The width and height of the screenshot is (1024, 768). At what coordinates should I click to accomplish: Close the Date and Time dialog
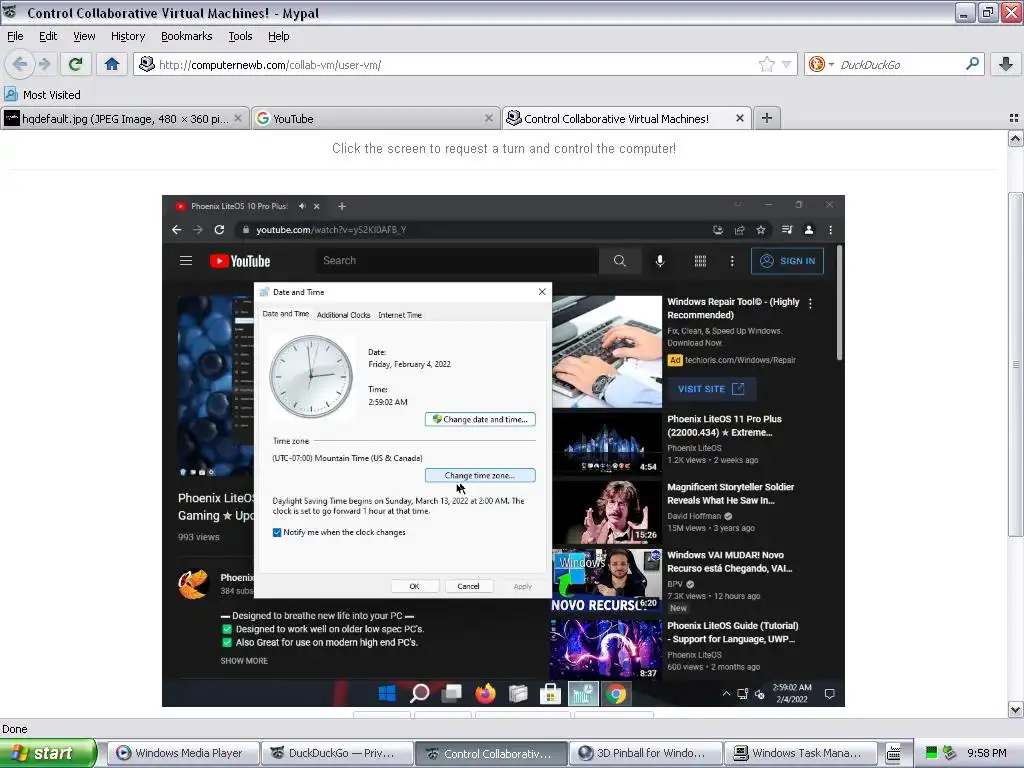542,292
